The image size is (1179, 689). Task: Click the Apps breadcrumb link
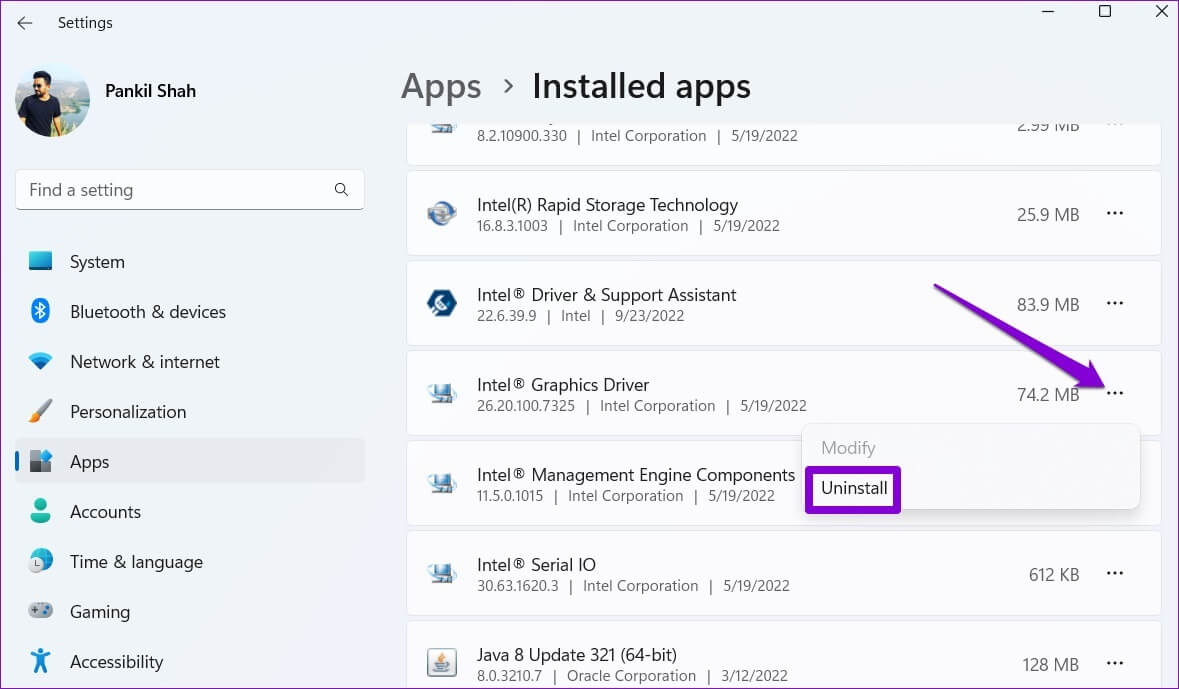coord(441,87)
